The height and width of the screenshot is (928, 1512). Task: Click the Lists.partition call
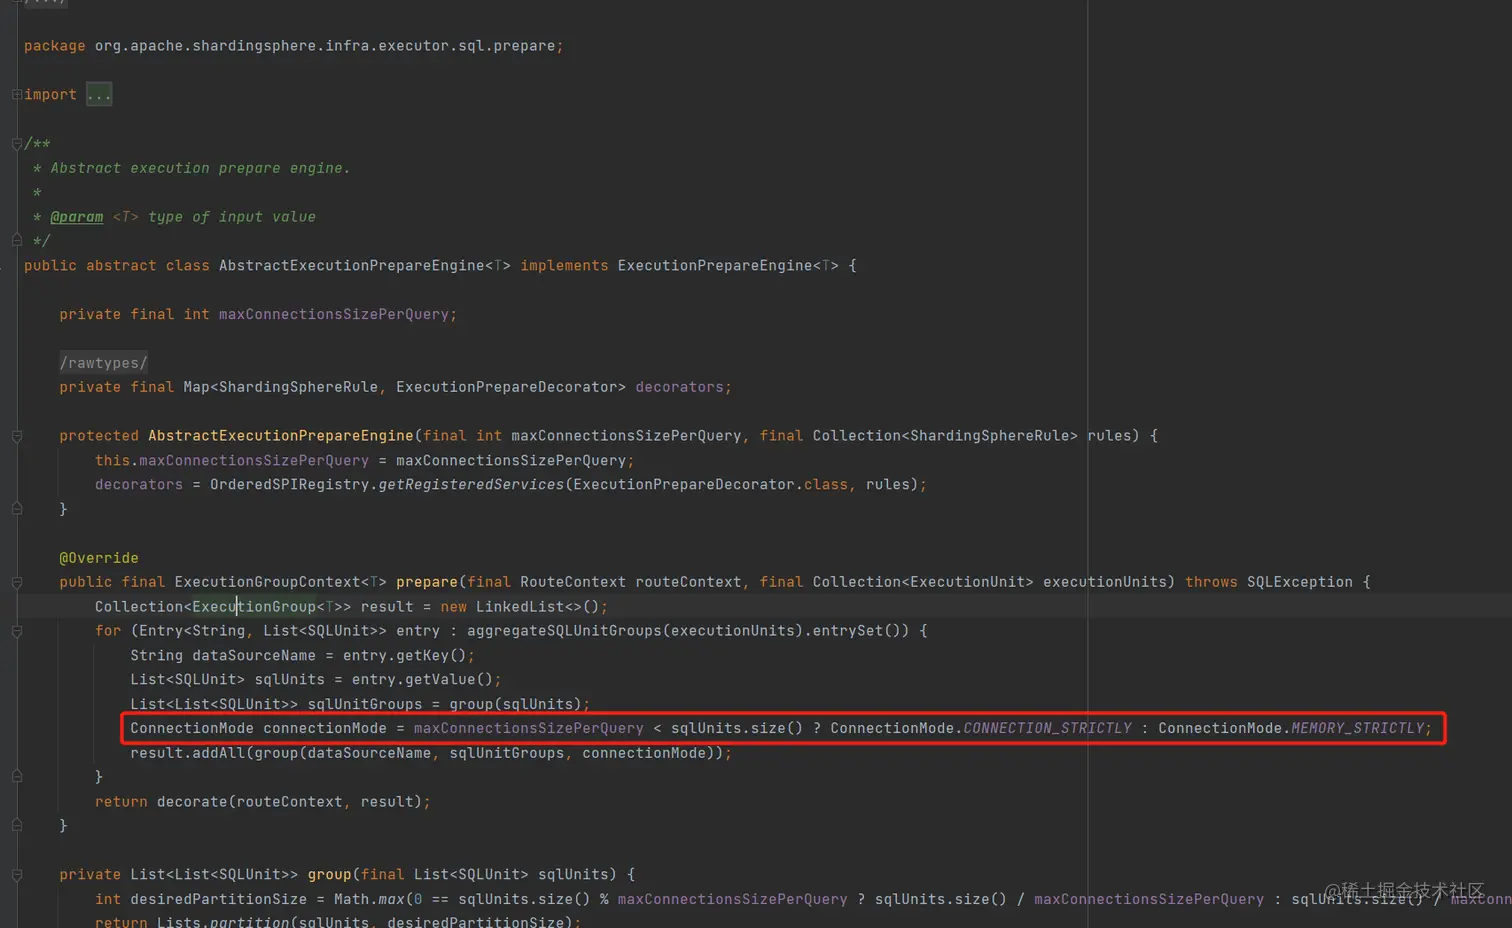(223, 922)
